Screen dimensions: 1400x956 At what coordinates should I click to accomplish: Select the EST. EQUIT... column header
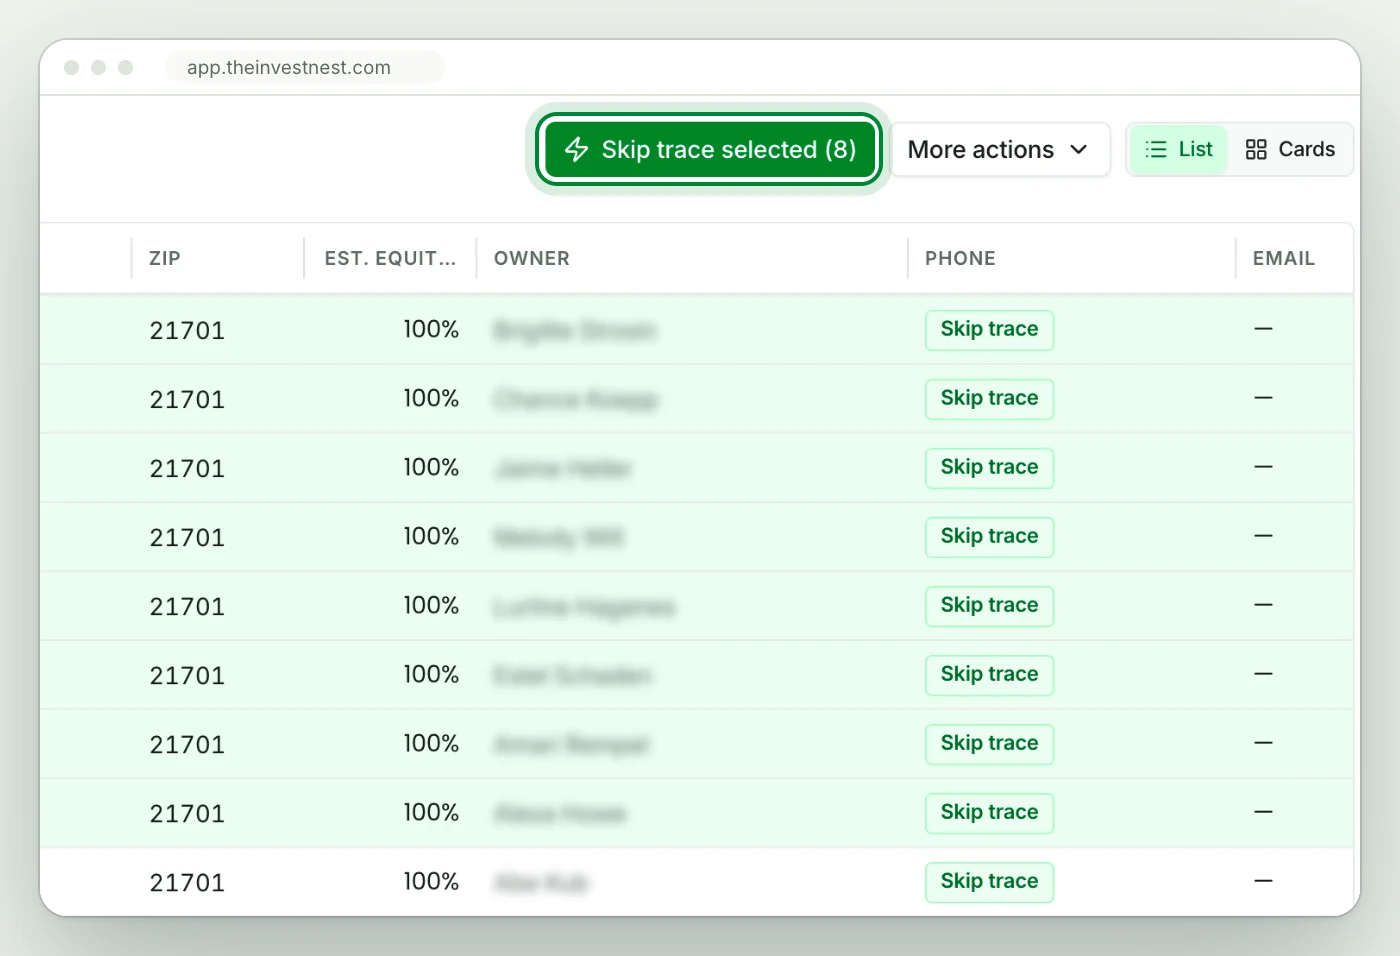[x=390, y=258]
